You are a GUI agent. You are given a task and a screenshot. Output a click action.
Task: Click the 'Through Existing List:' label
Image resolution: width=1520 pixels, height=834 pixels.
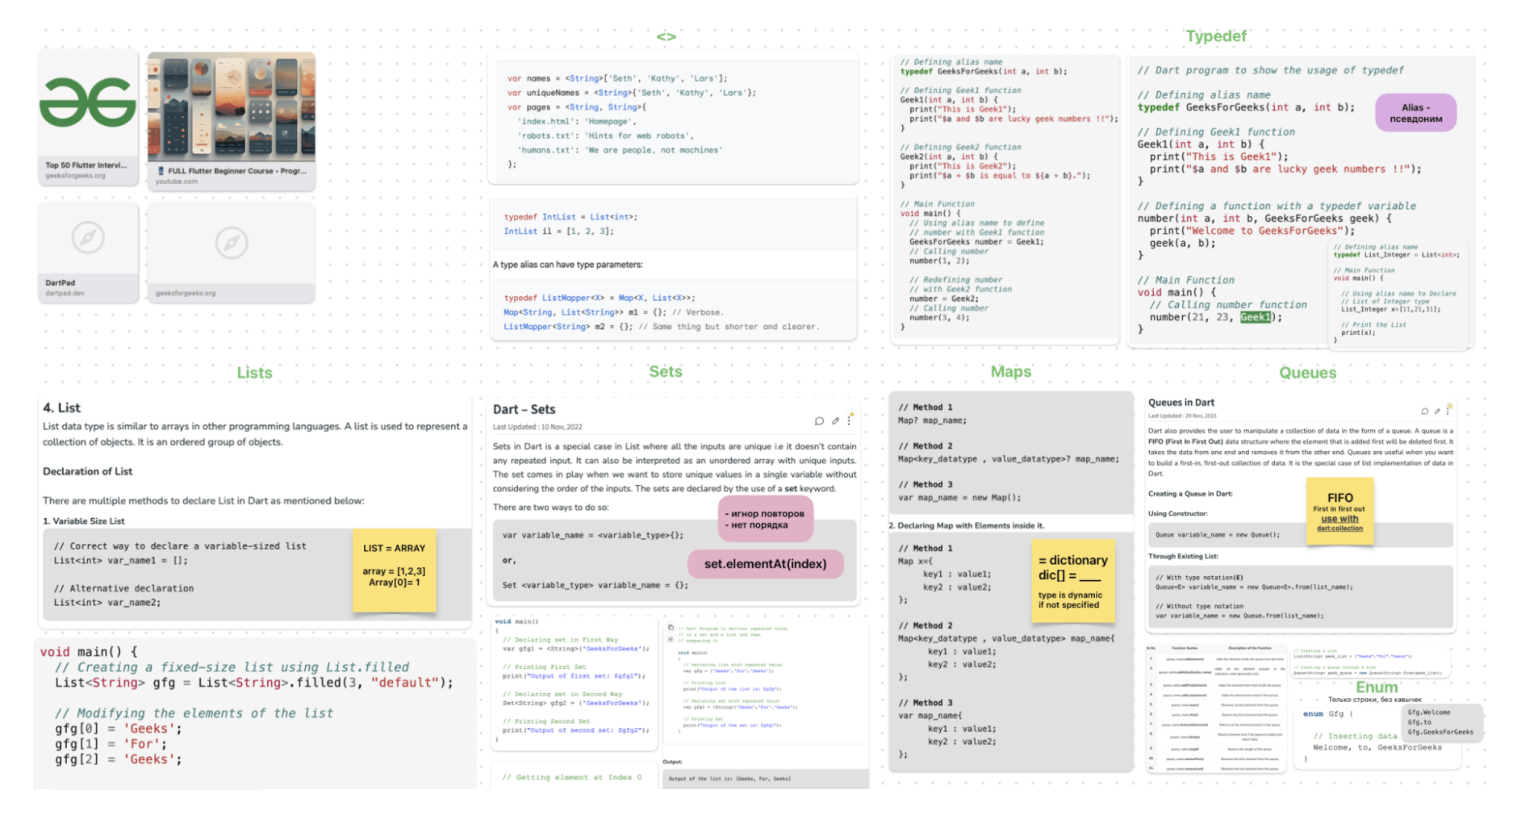coord(1183,556)
